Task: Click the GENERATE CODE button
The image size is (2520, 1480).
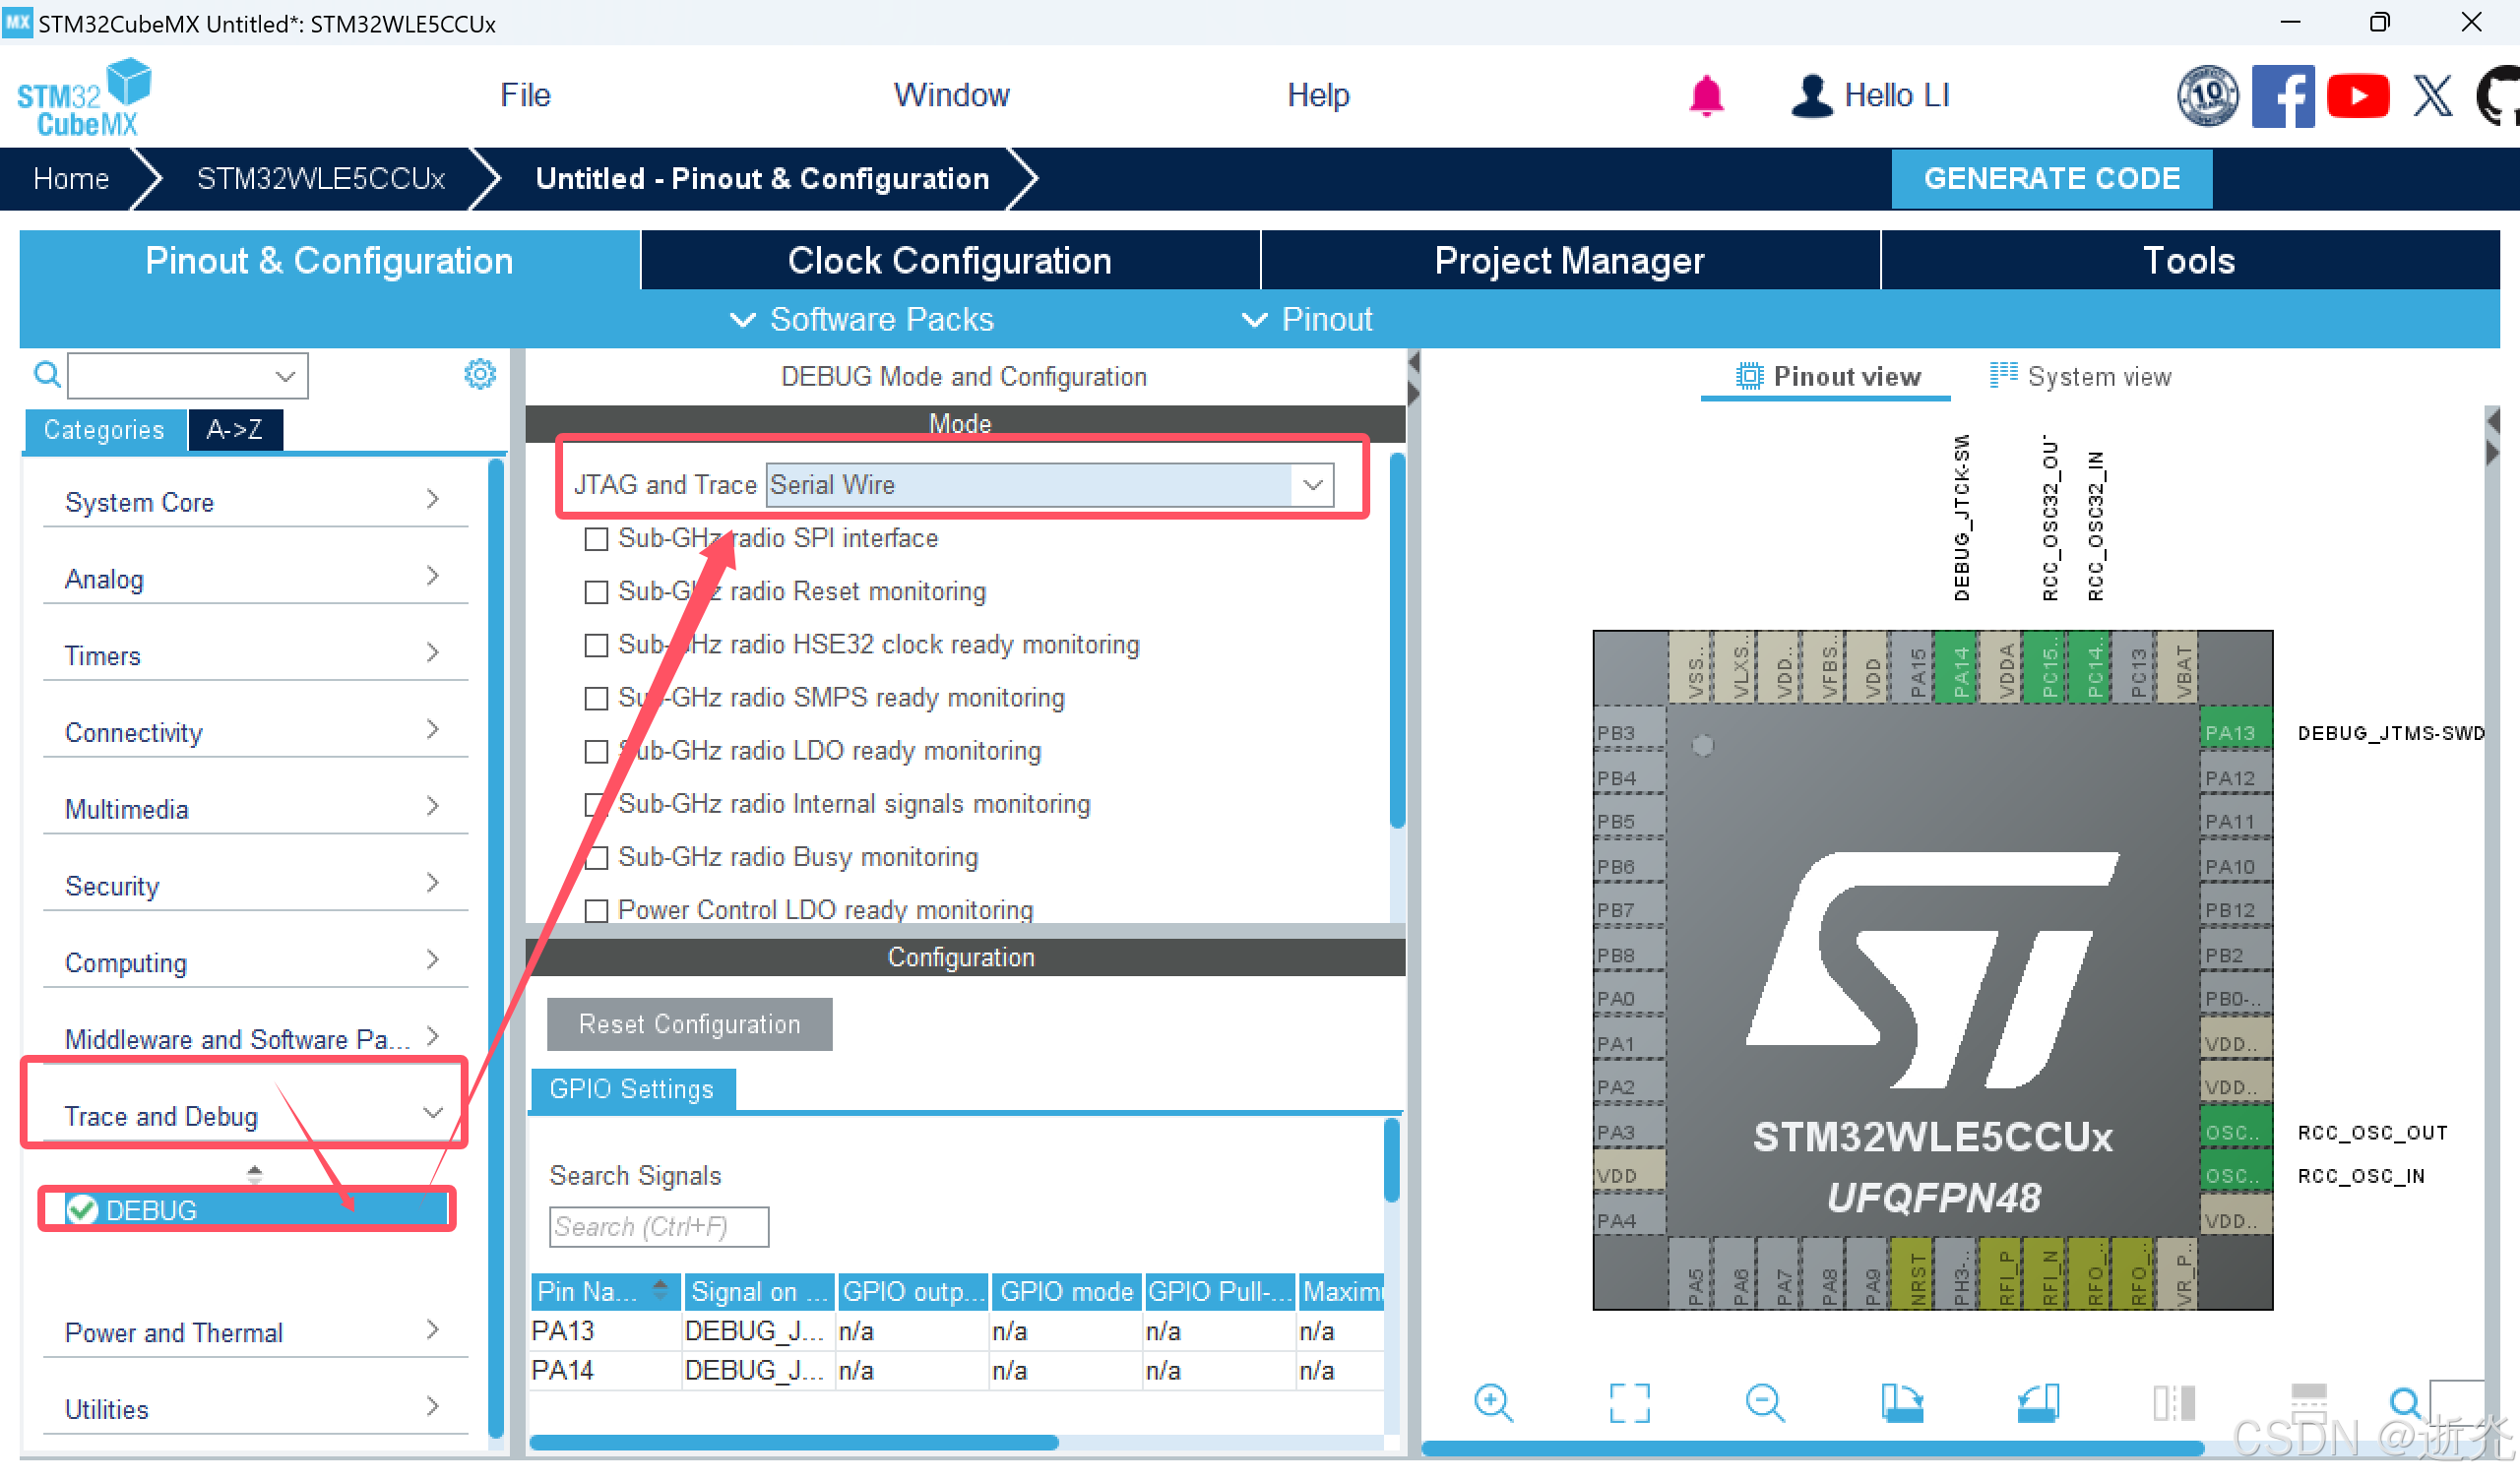Action: click(x=2051, y=178)
